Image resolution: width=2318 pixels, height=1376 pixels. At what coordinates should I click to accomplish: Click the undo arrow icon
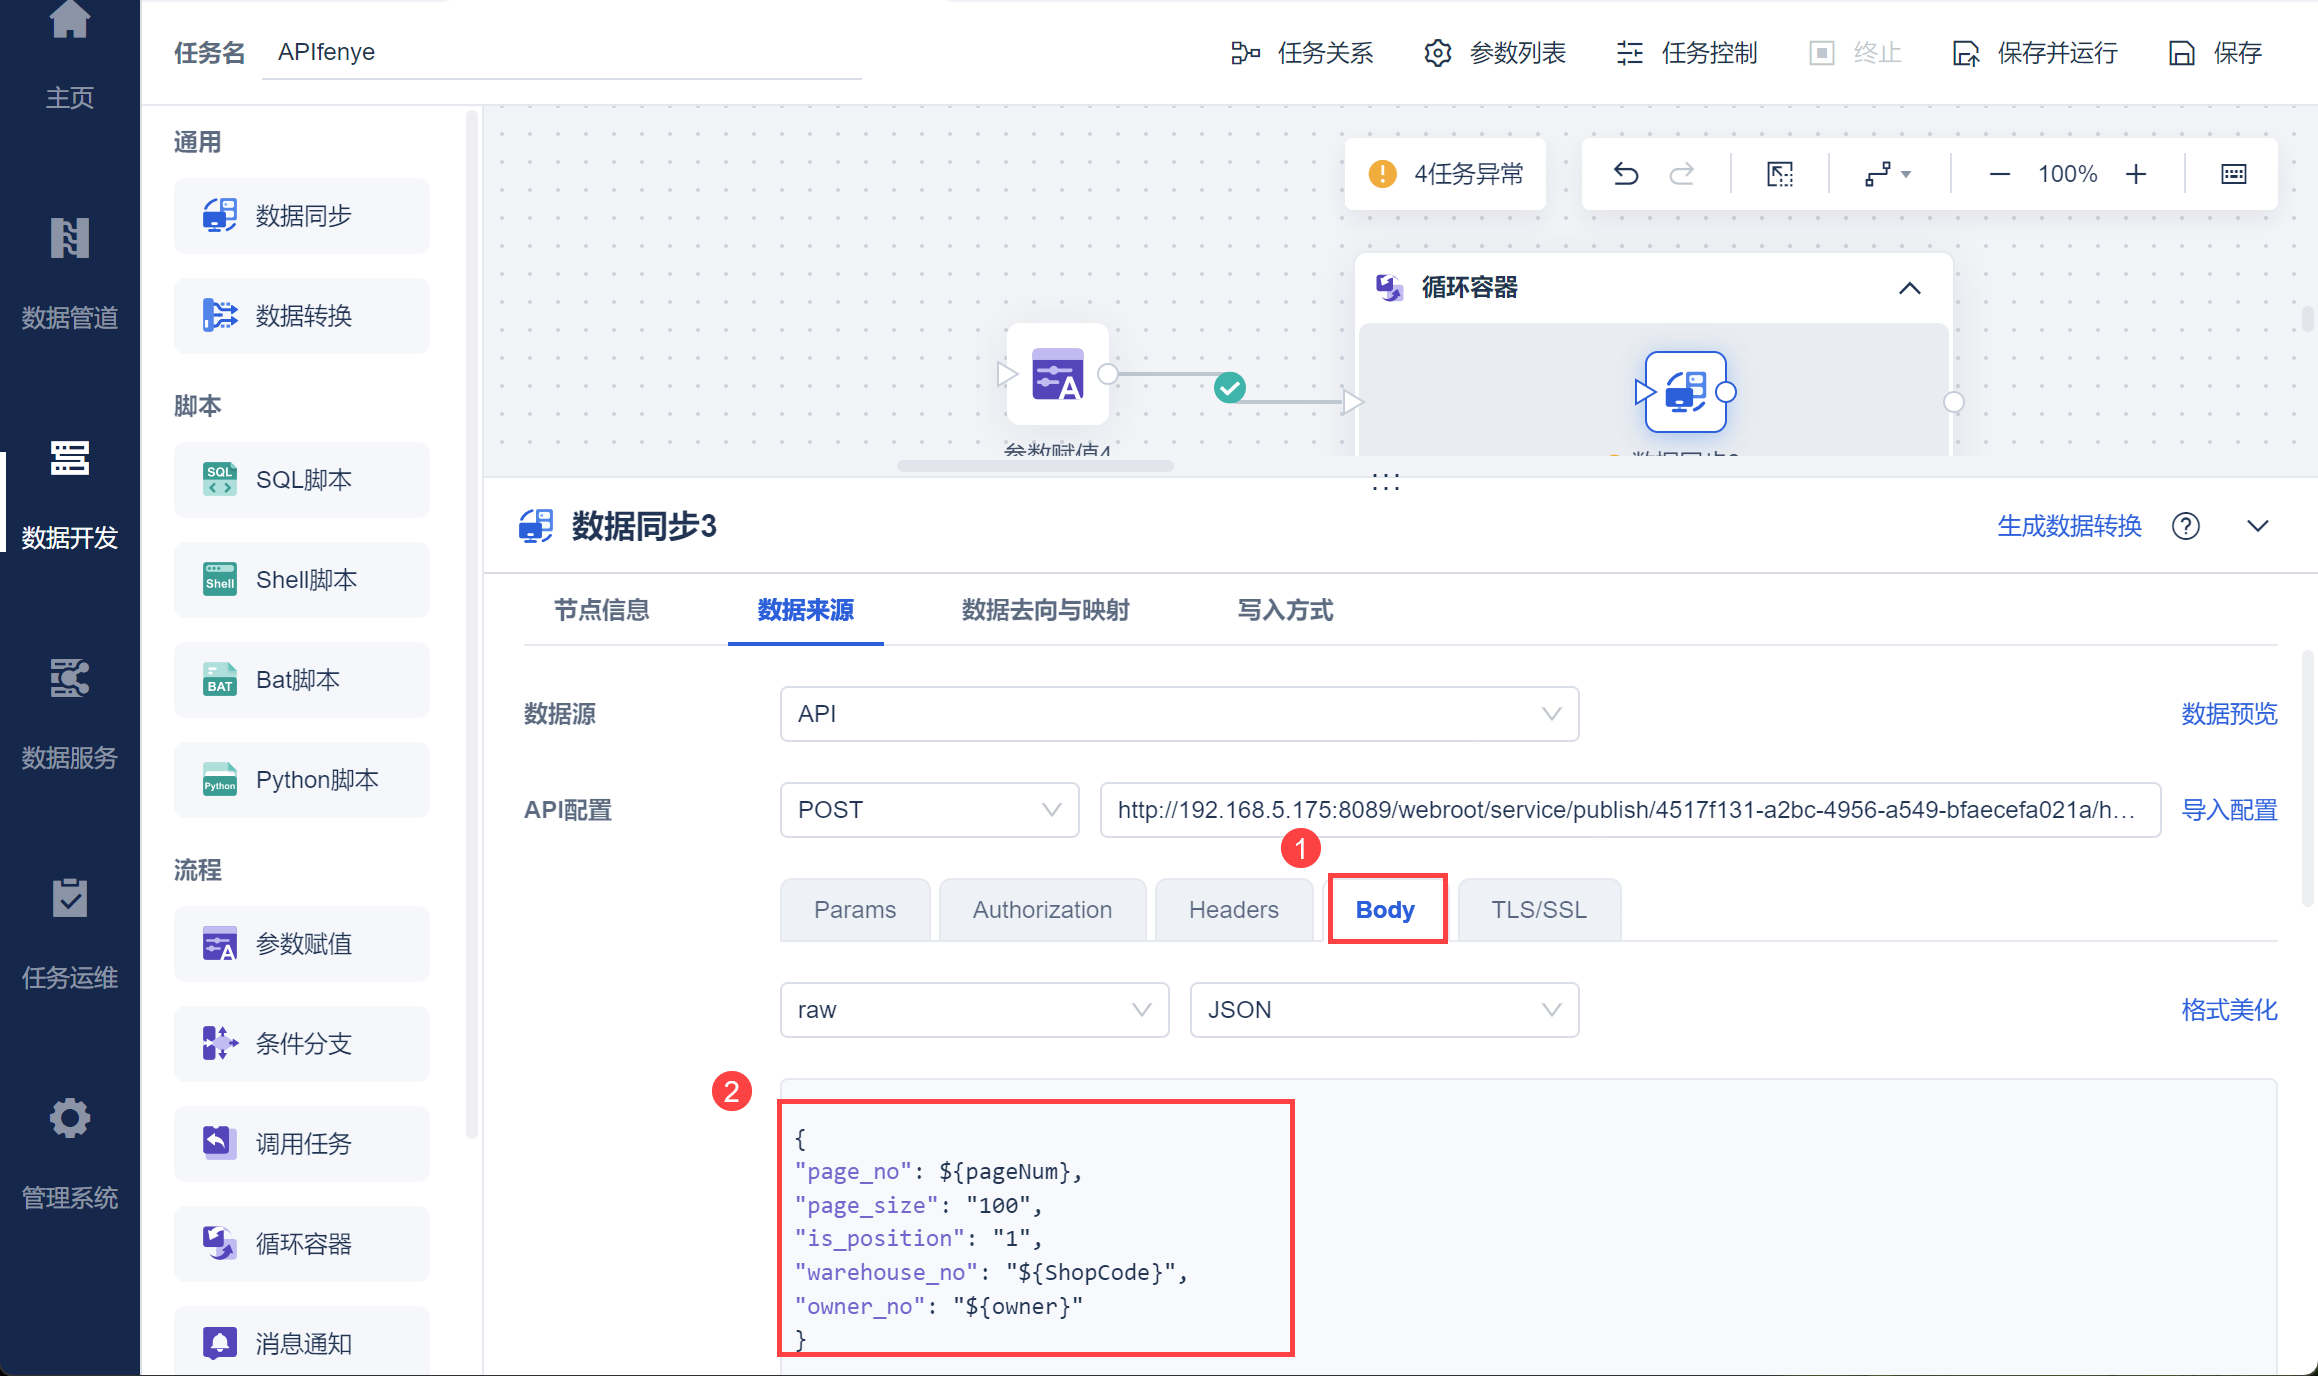click(x=1626, y=174)
